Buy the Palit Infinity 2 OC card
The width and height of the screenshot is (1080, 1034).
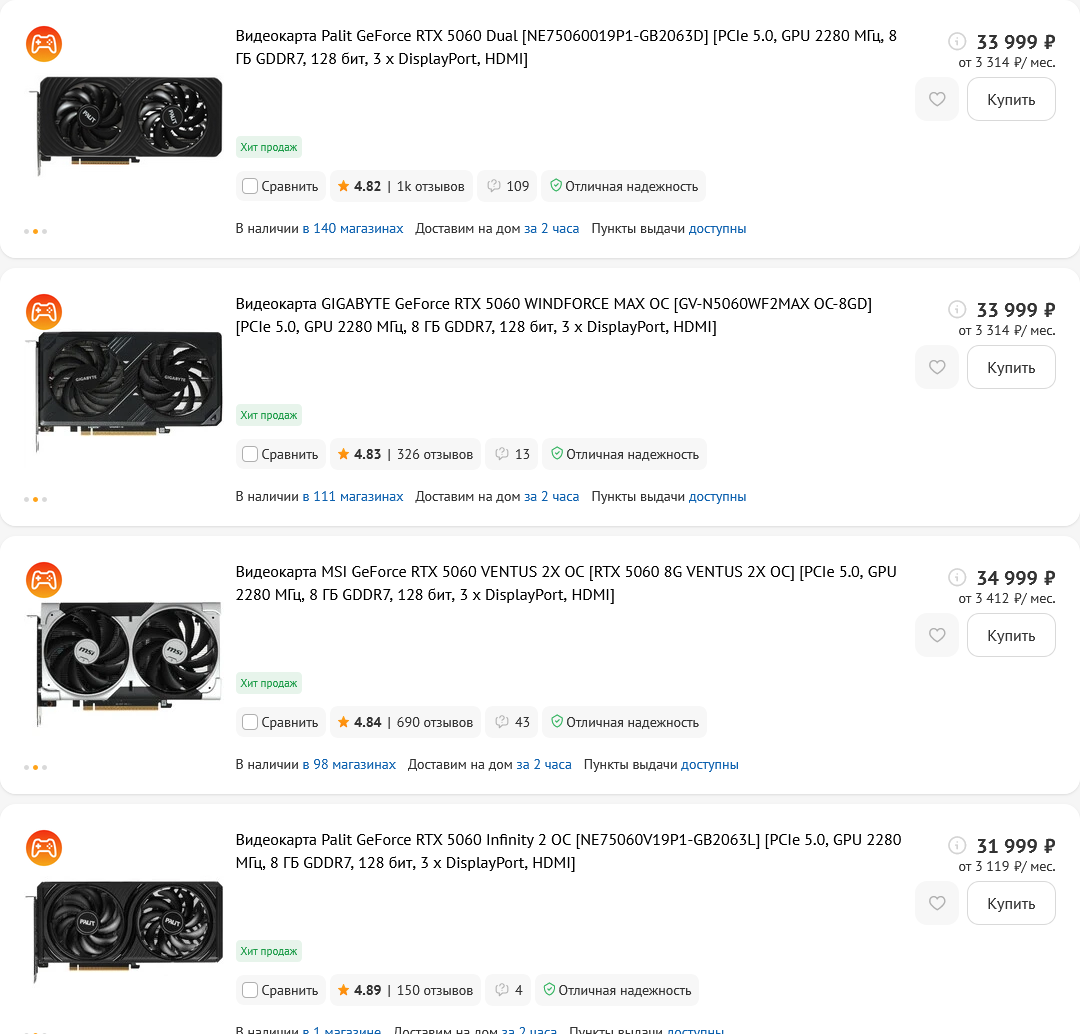(x=1011, y=903)
